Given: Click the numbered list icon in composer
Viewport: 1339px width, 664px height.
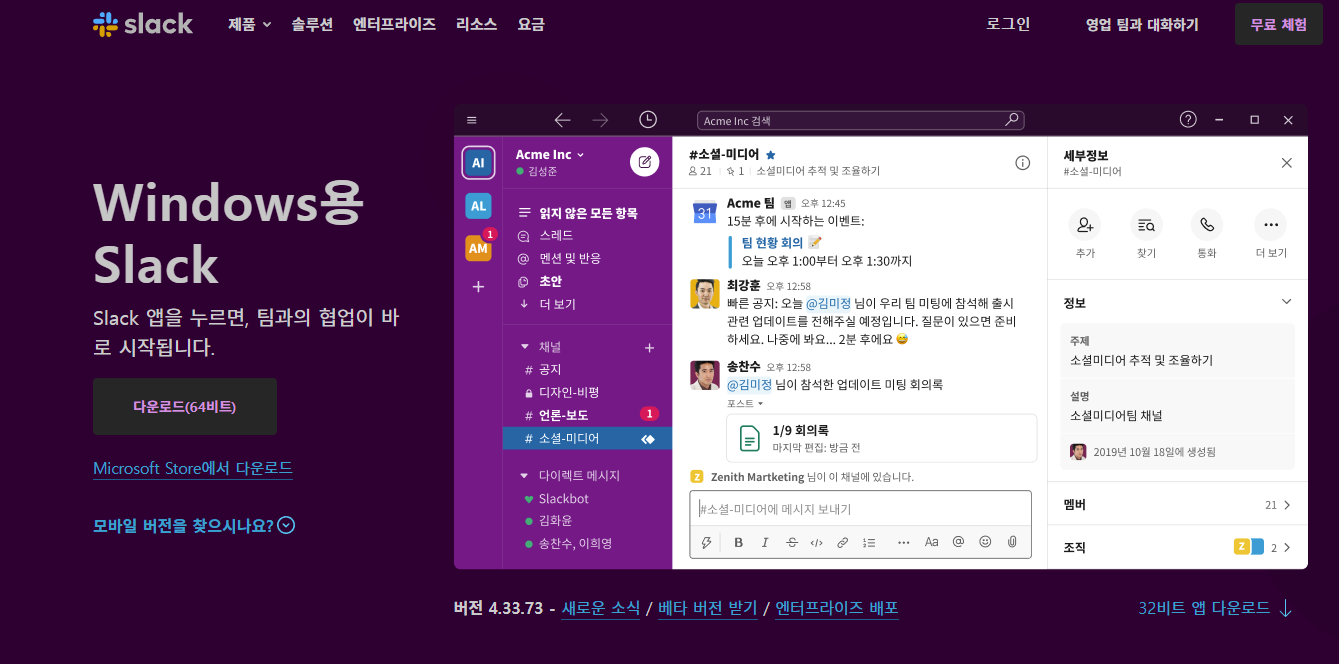Looking at the screenshot, I should point(869,542).
